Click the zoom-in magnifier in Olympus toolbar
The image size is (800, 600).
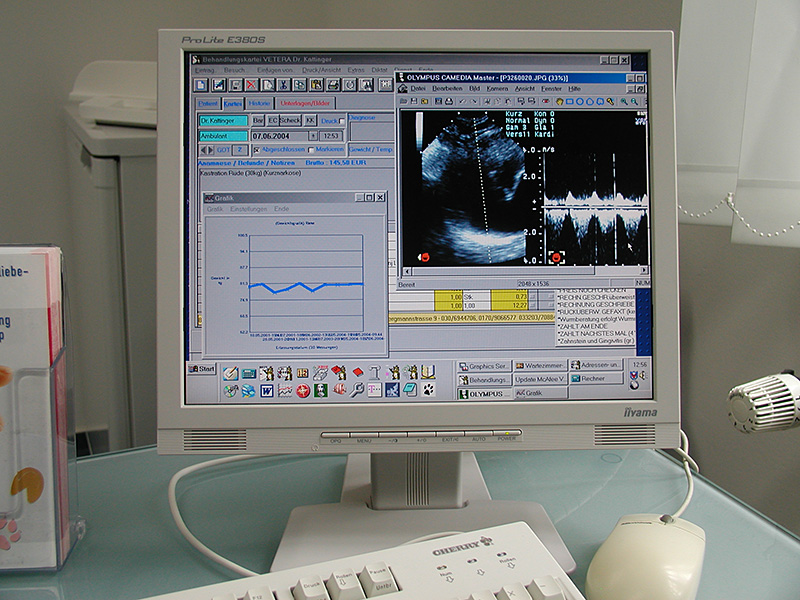pos(623,102)
